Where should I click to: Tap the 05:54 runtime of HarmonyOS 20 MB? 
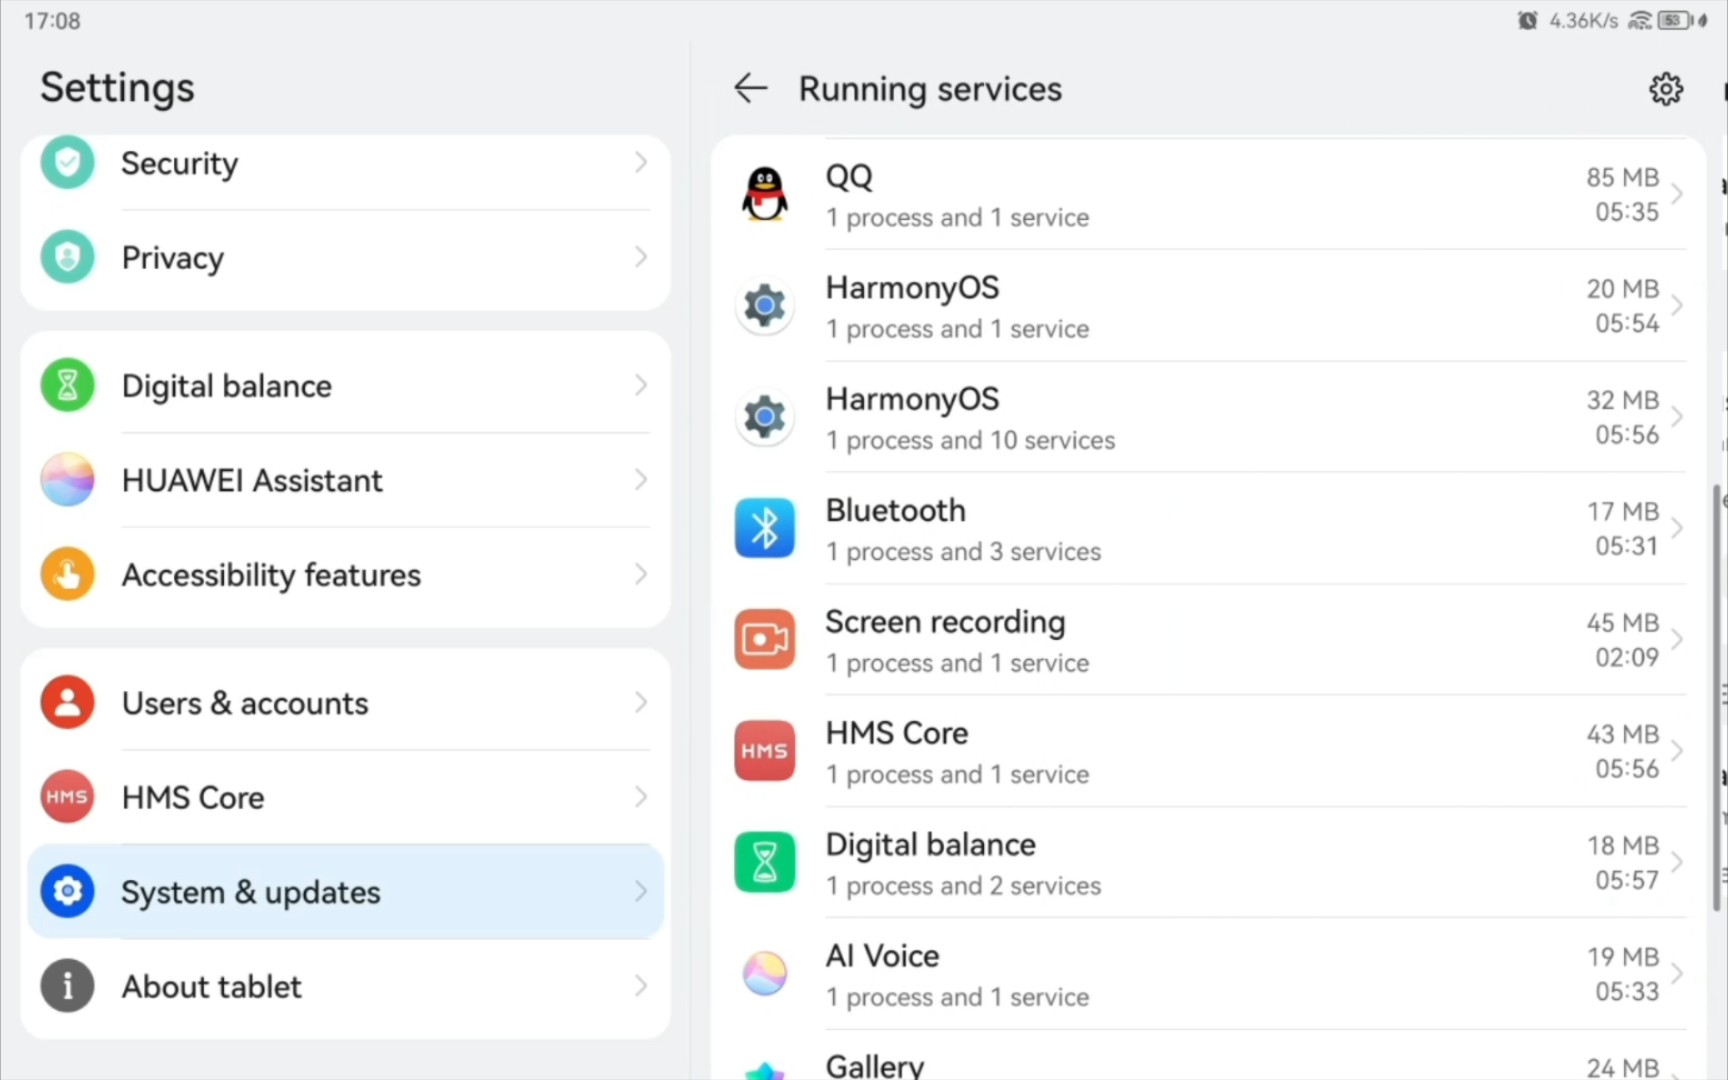[1626, 323]
